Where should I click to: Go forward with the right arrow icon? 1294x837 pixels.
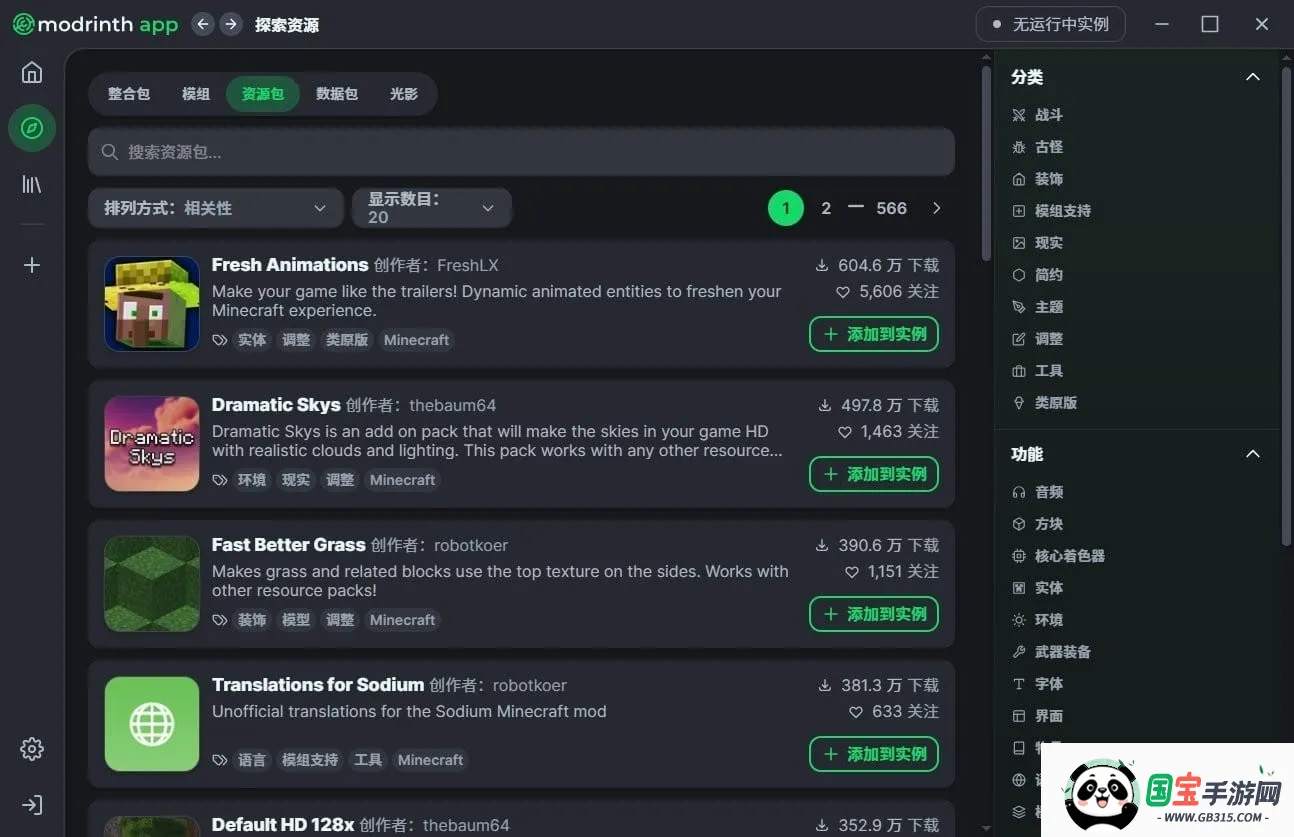(x=231, y=24)
